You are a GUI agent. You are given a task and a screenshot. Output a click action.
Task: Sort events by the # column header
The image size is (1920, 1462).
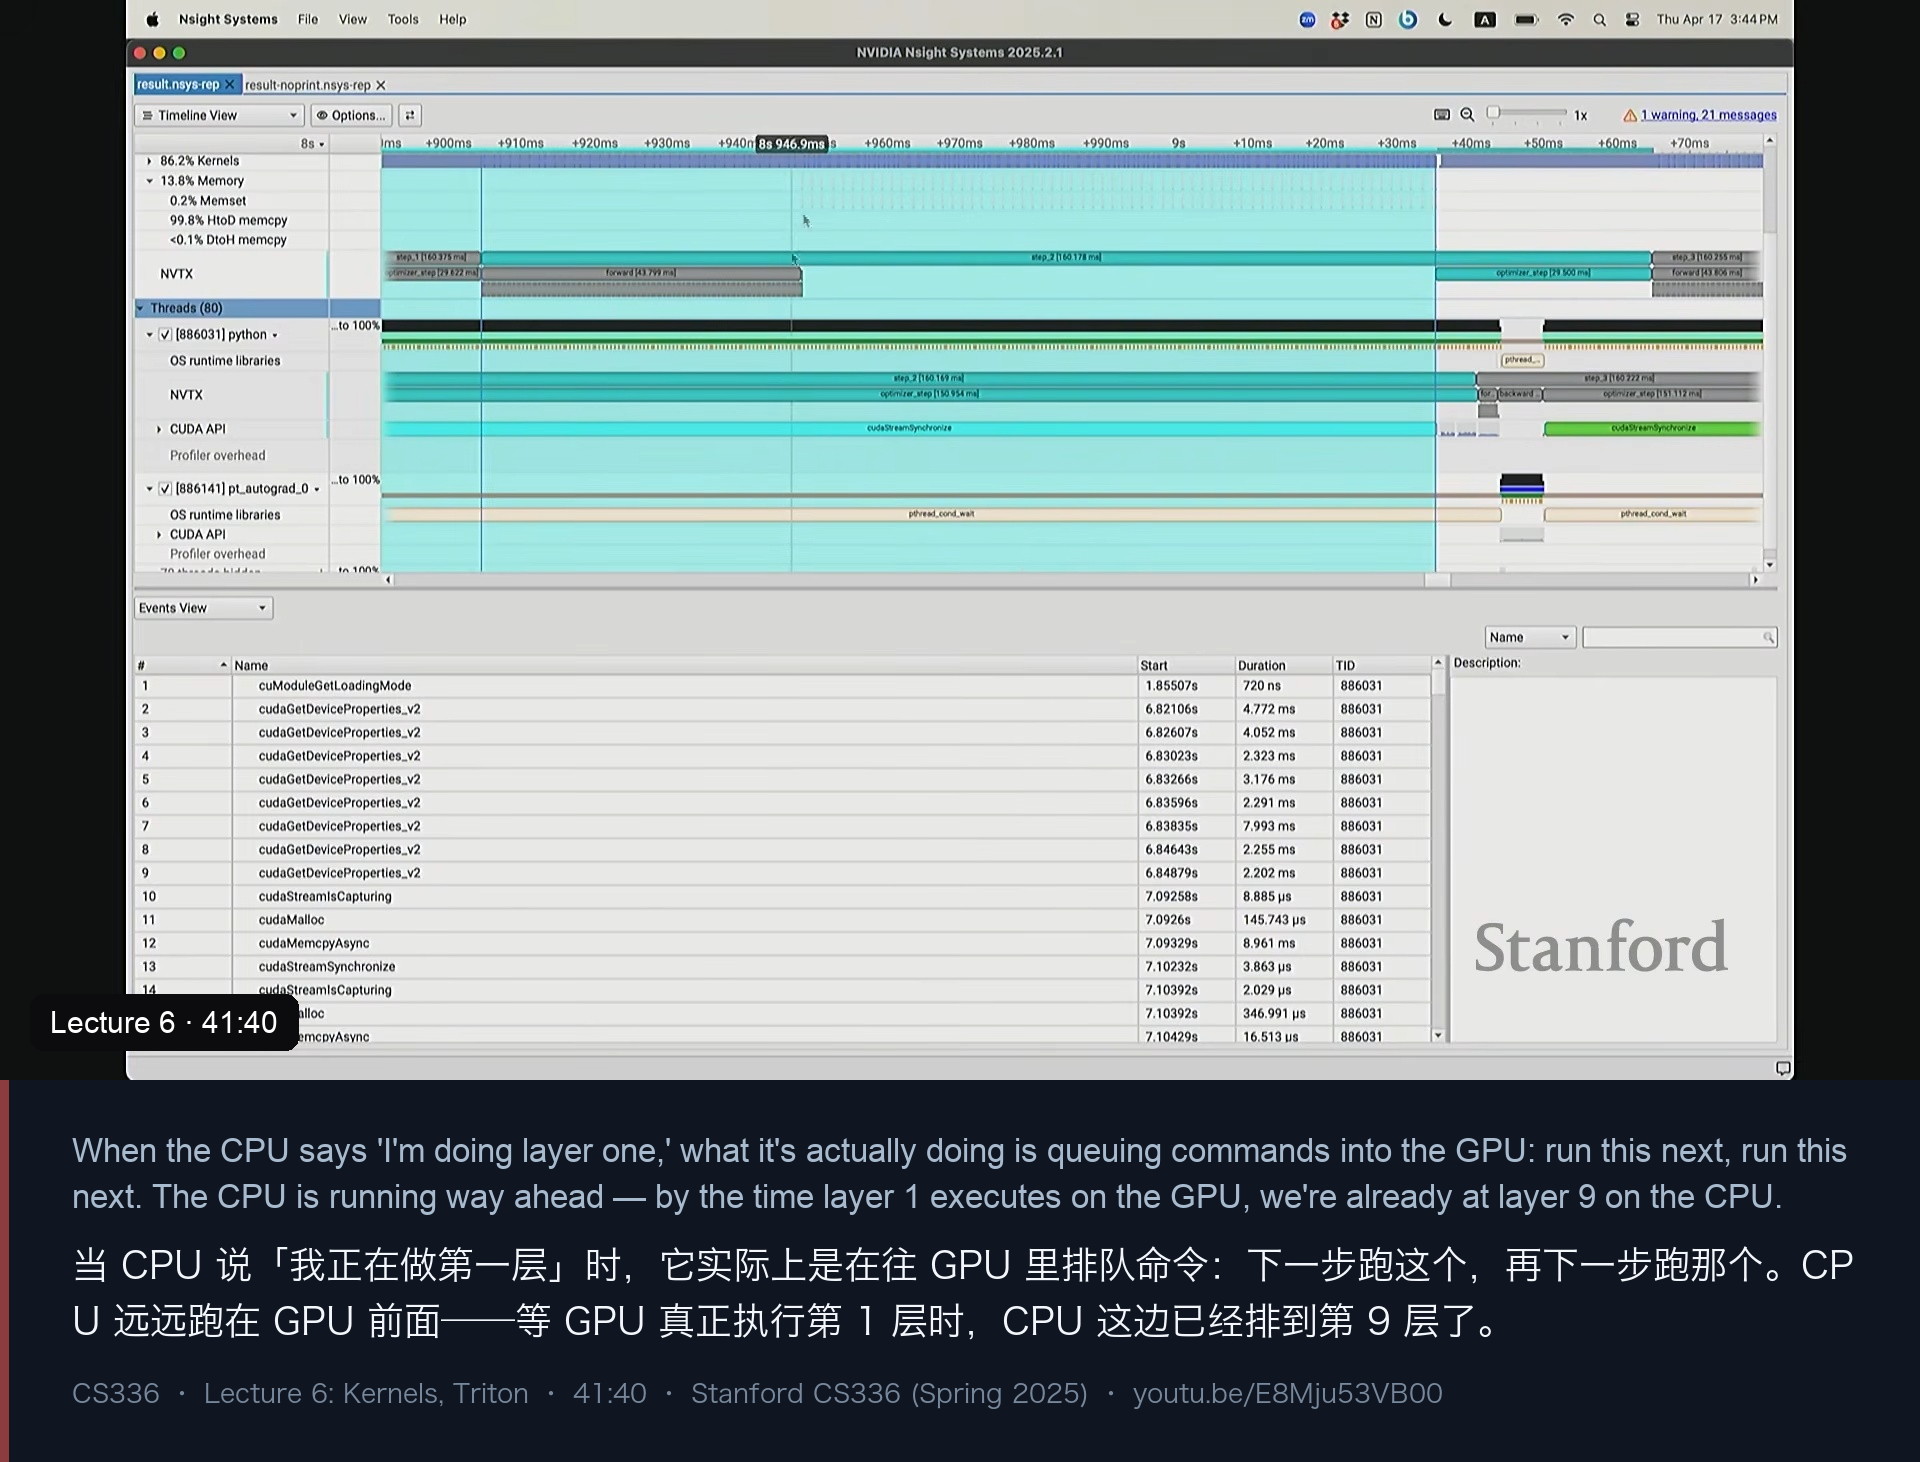[183, 665]
